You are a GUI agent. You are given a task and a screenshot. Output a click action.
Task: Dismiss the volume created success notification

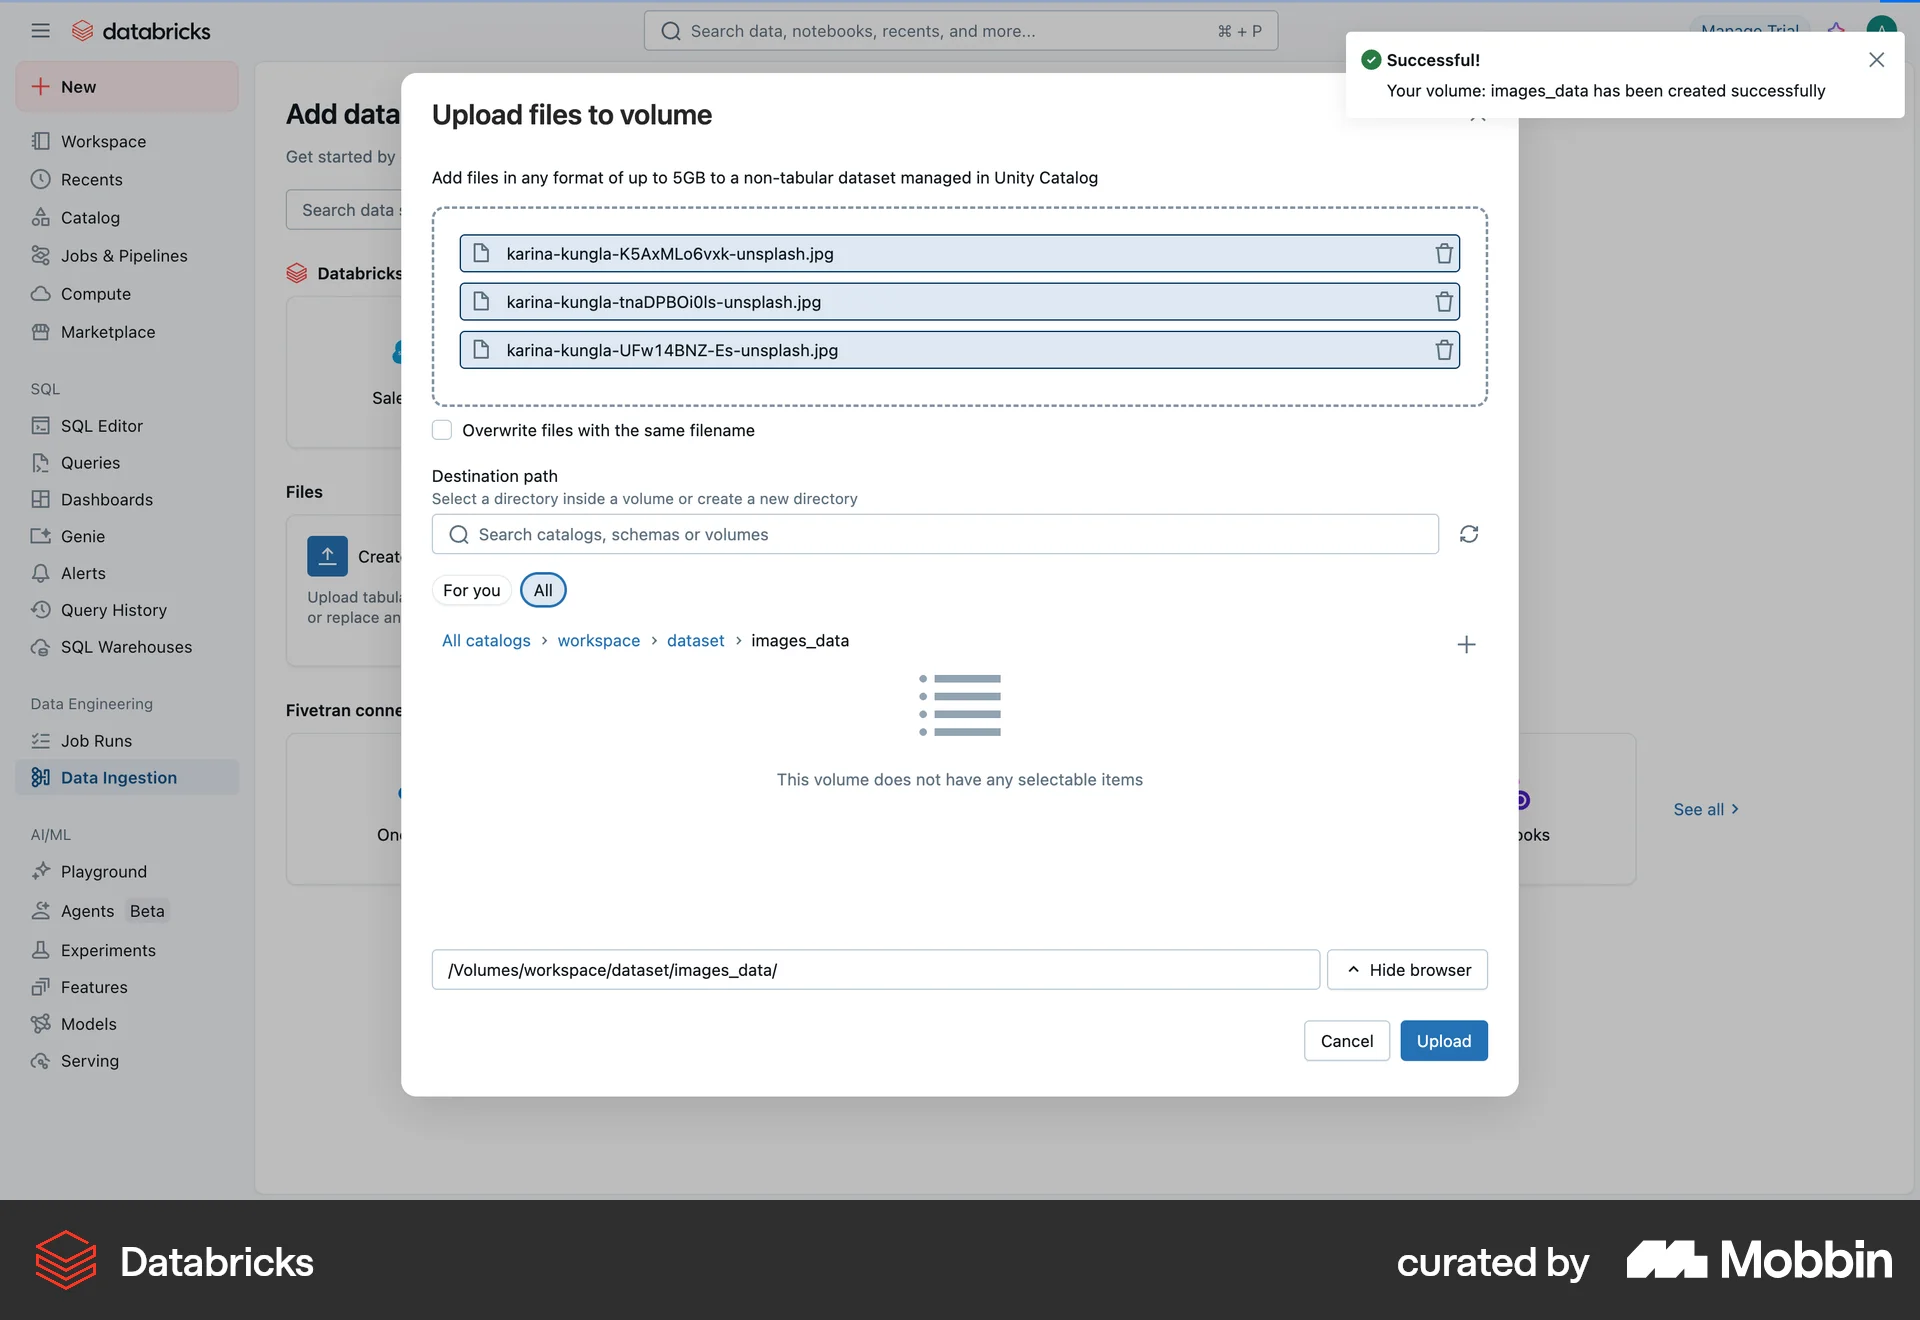click(x=1875, y=60)
